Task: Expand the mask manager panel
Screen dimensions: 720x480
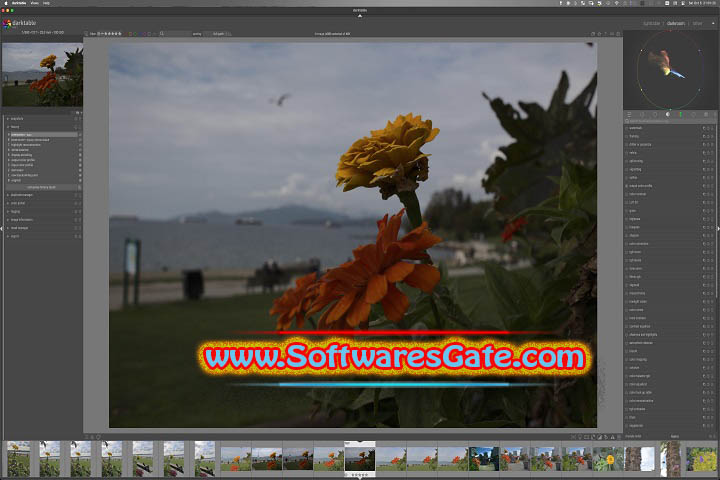Action: (8, 228)
